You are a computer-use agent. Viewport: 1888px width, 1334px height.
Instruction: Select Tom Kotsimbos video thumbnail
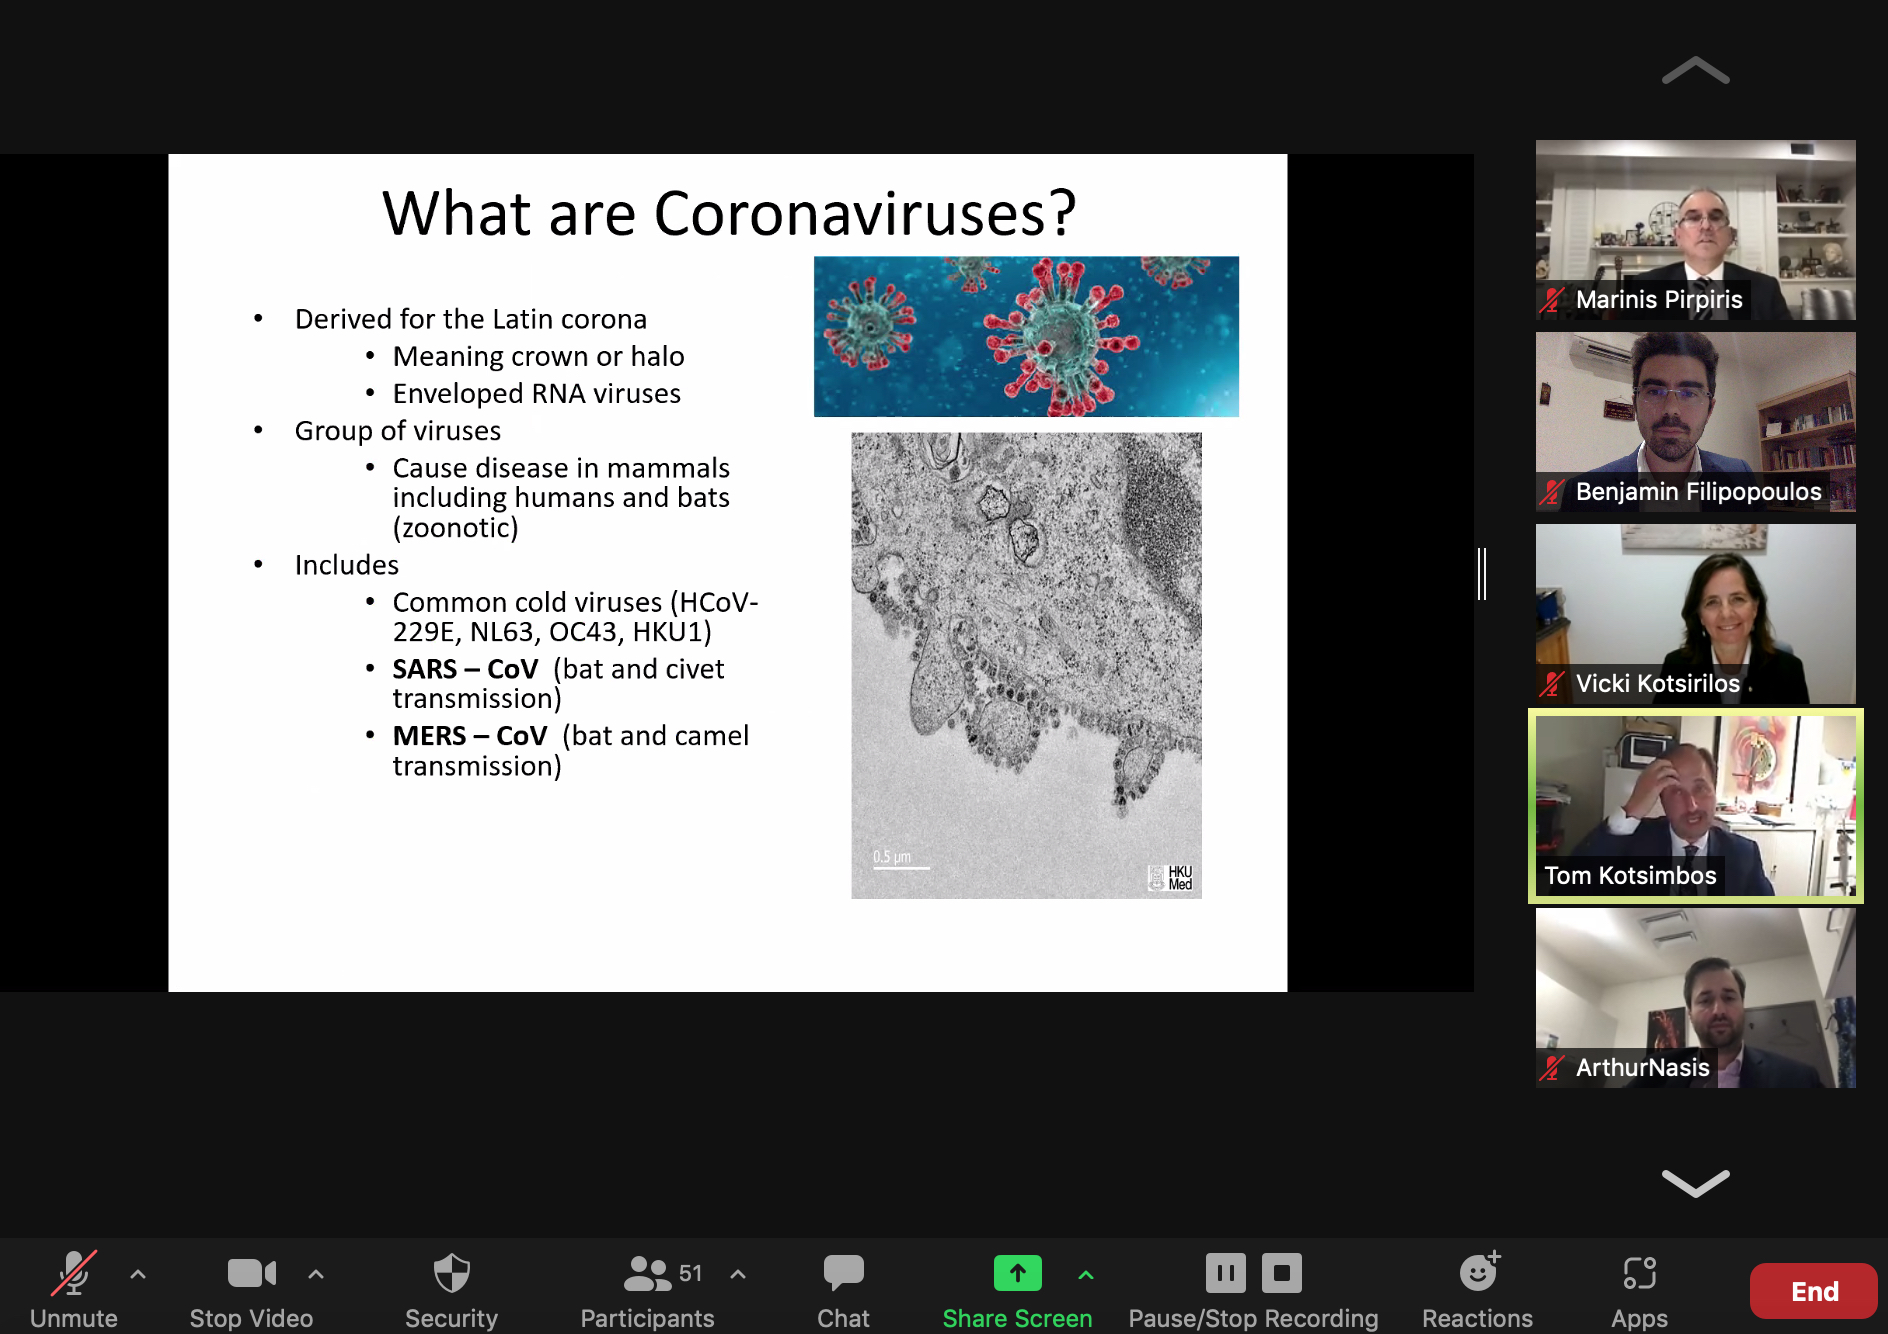tap(1695, 805)
